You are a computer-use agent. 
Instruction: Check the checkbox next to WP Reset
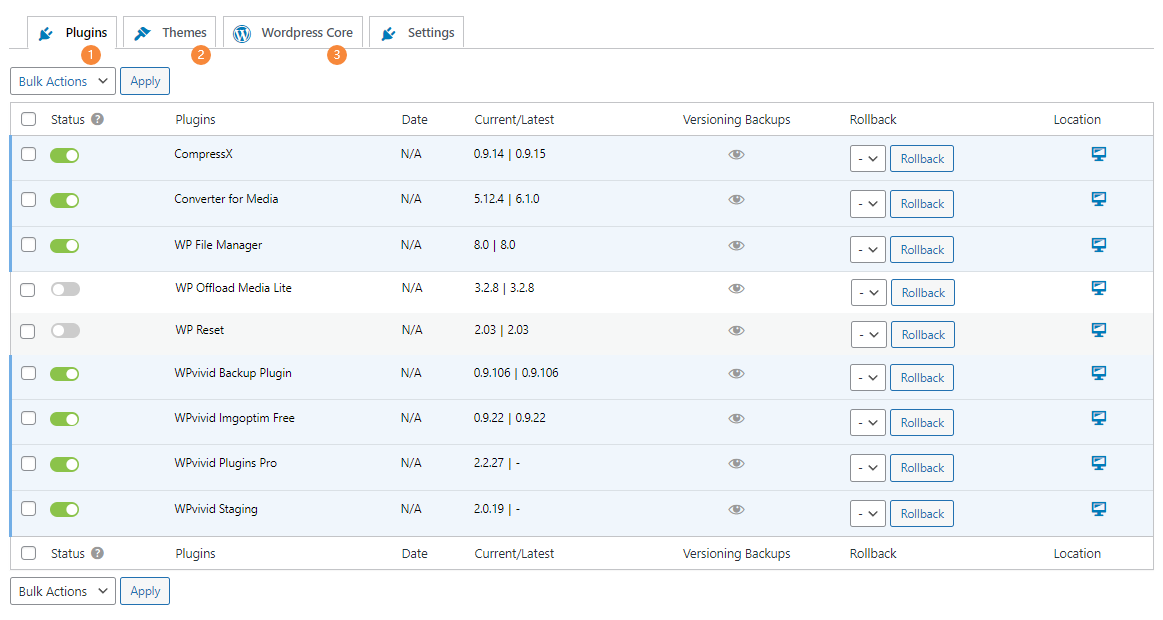(28, 330)
